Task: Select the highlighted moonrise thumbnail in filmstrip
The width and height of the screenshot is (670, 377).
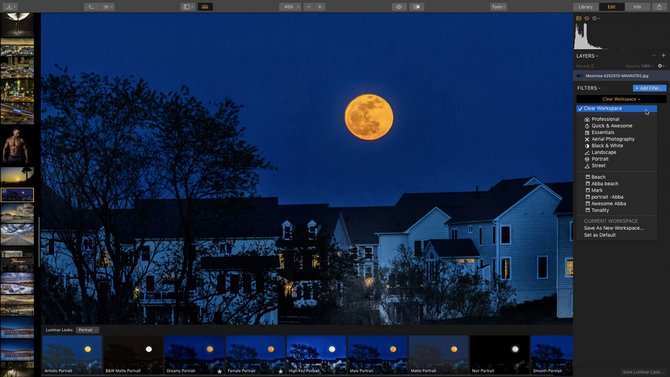Action: pyautogui.click(x=17, y=195)
